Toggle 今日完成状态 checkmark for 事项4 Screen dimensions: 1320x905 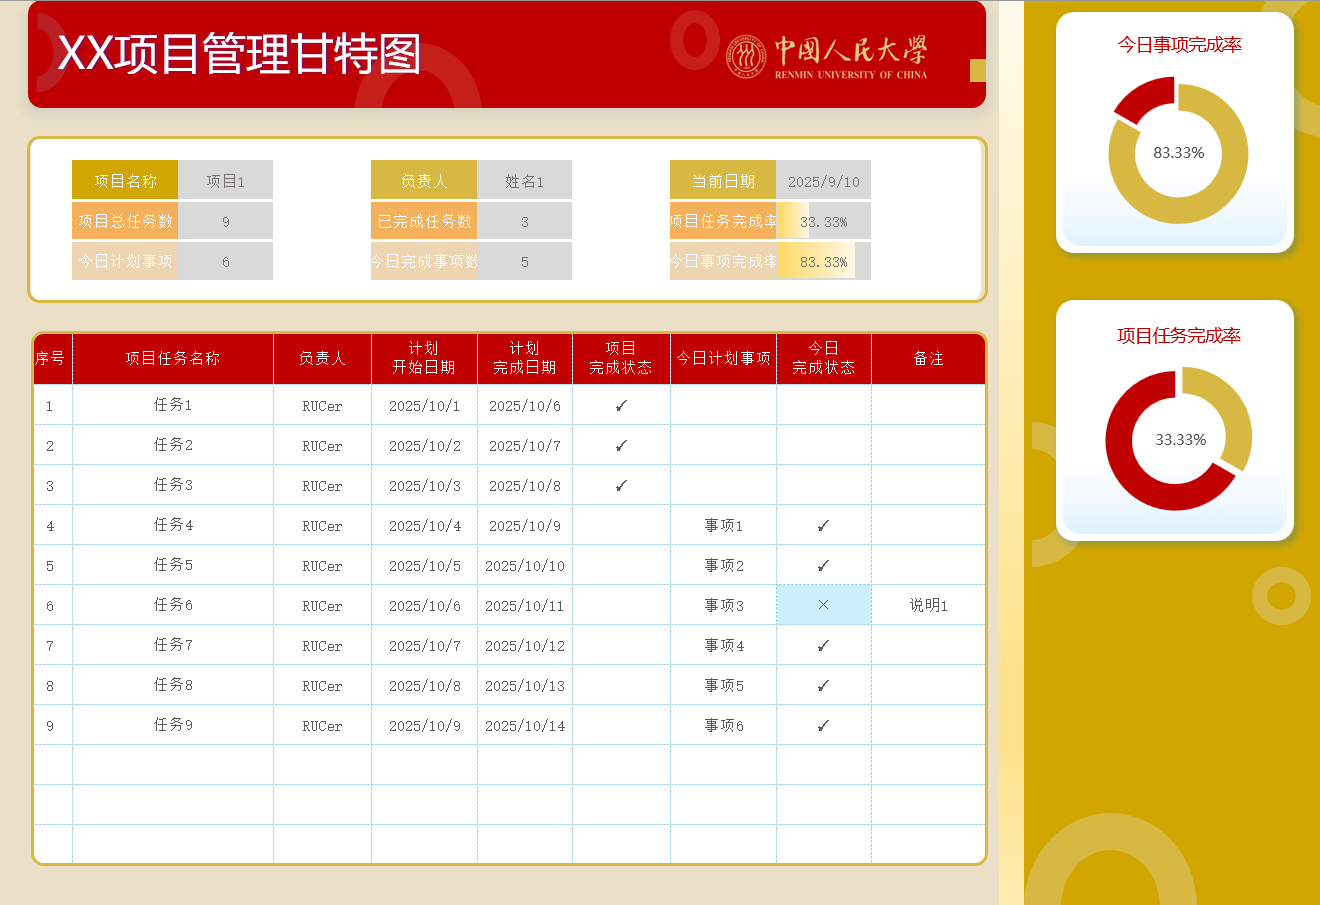824,645
